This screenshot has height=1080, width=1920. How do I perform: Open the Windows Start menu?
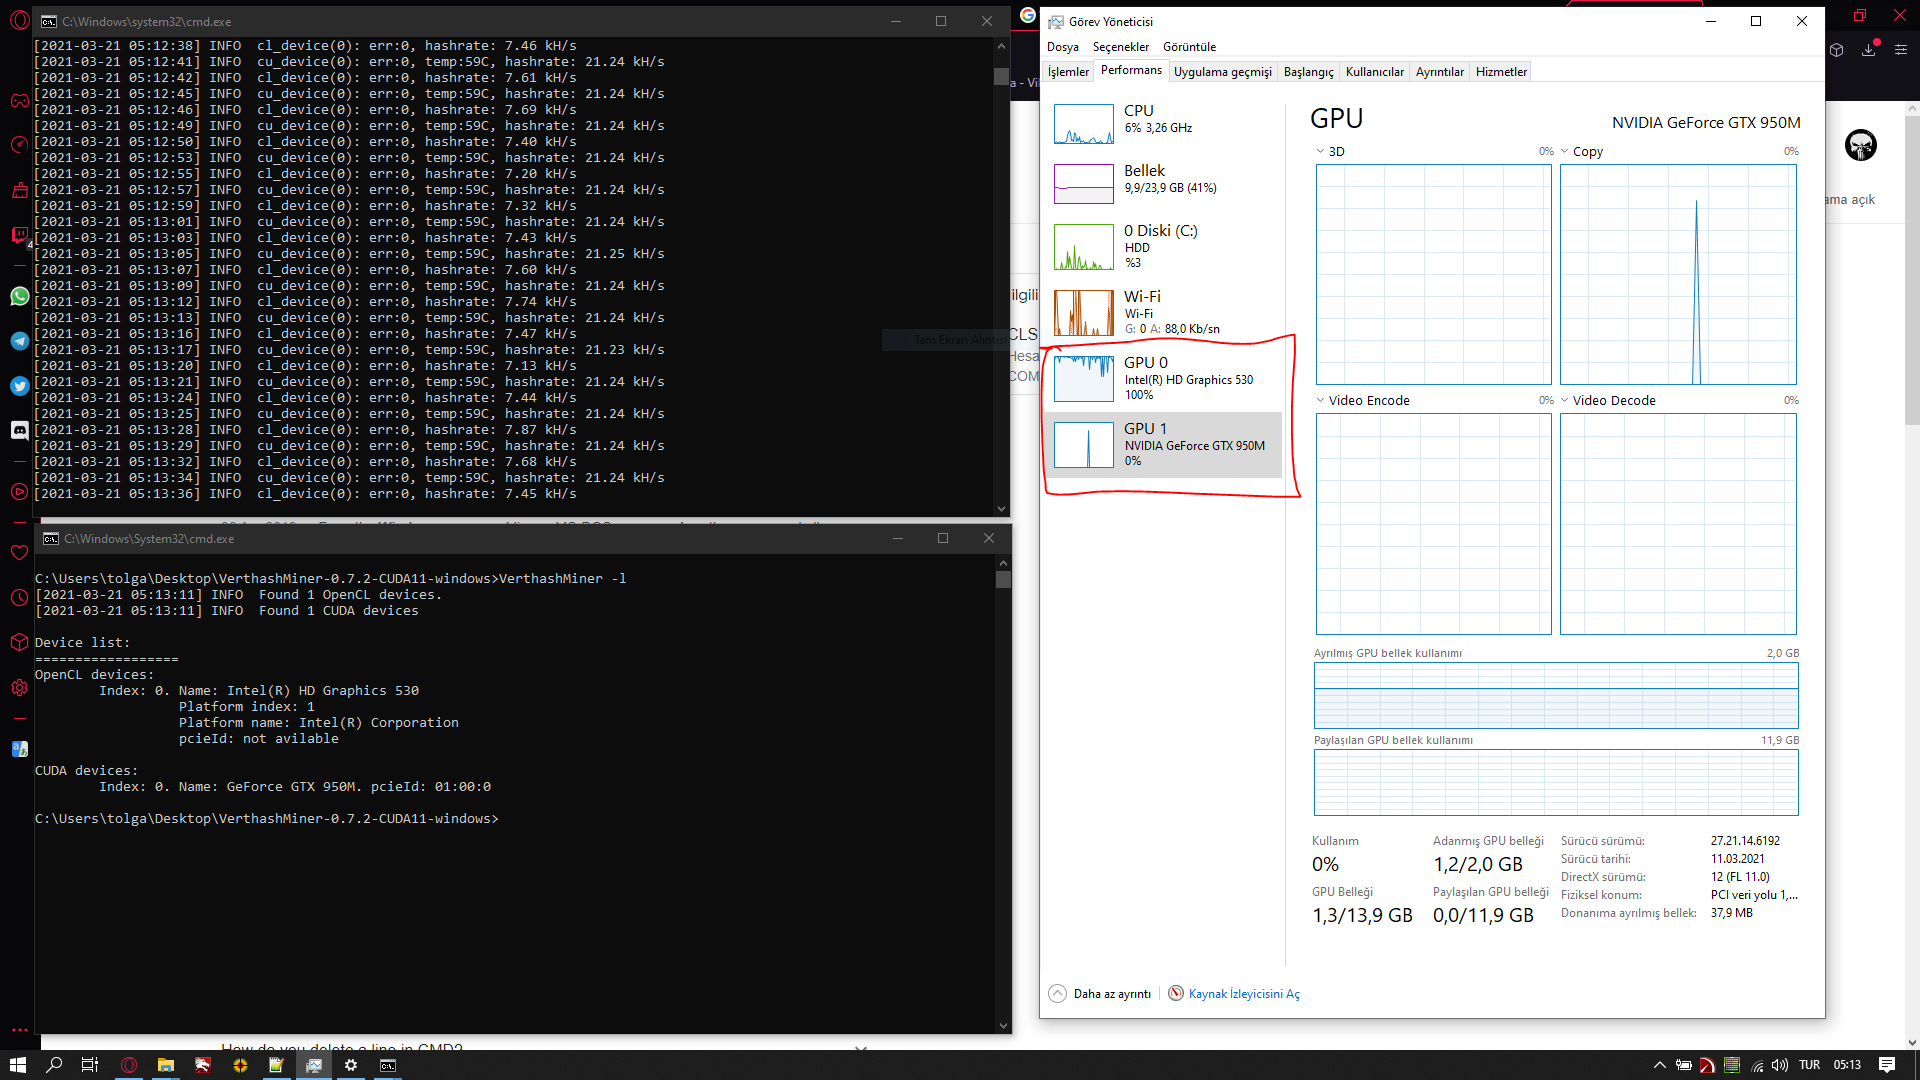coord(18,1065)
